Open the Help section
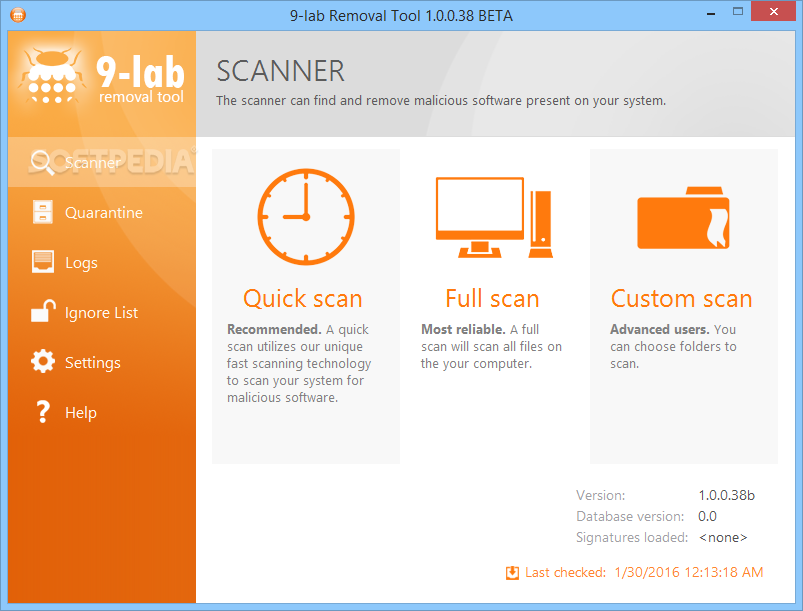 (x=102, y=412)
